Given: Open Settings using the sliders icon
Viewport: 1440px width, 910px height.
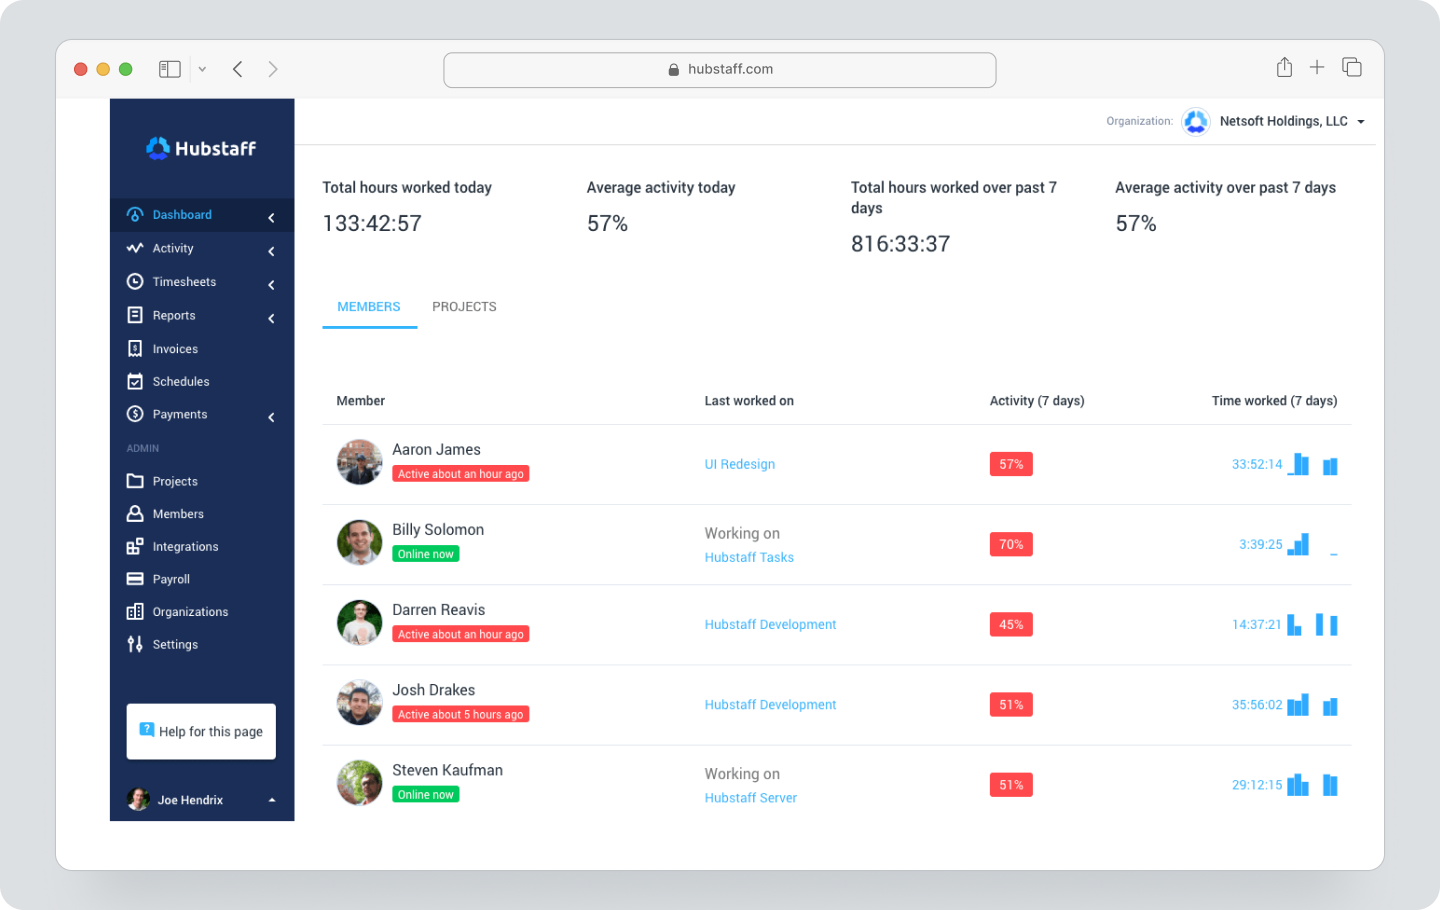Looking at the screenshot, I should coord(134,644).
